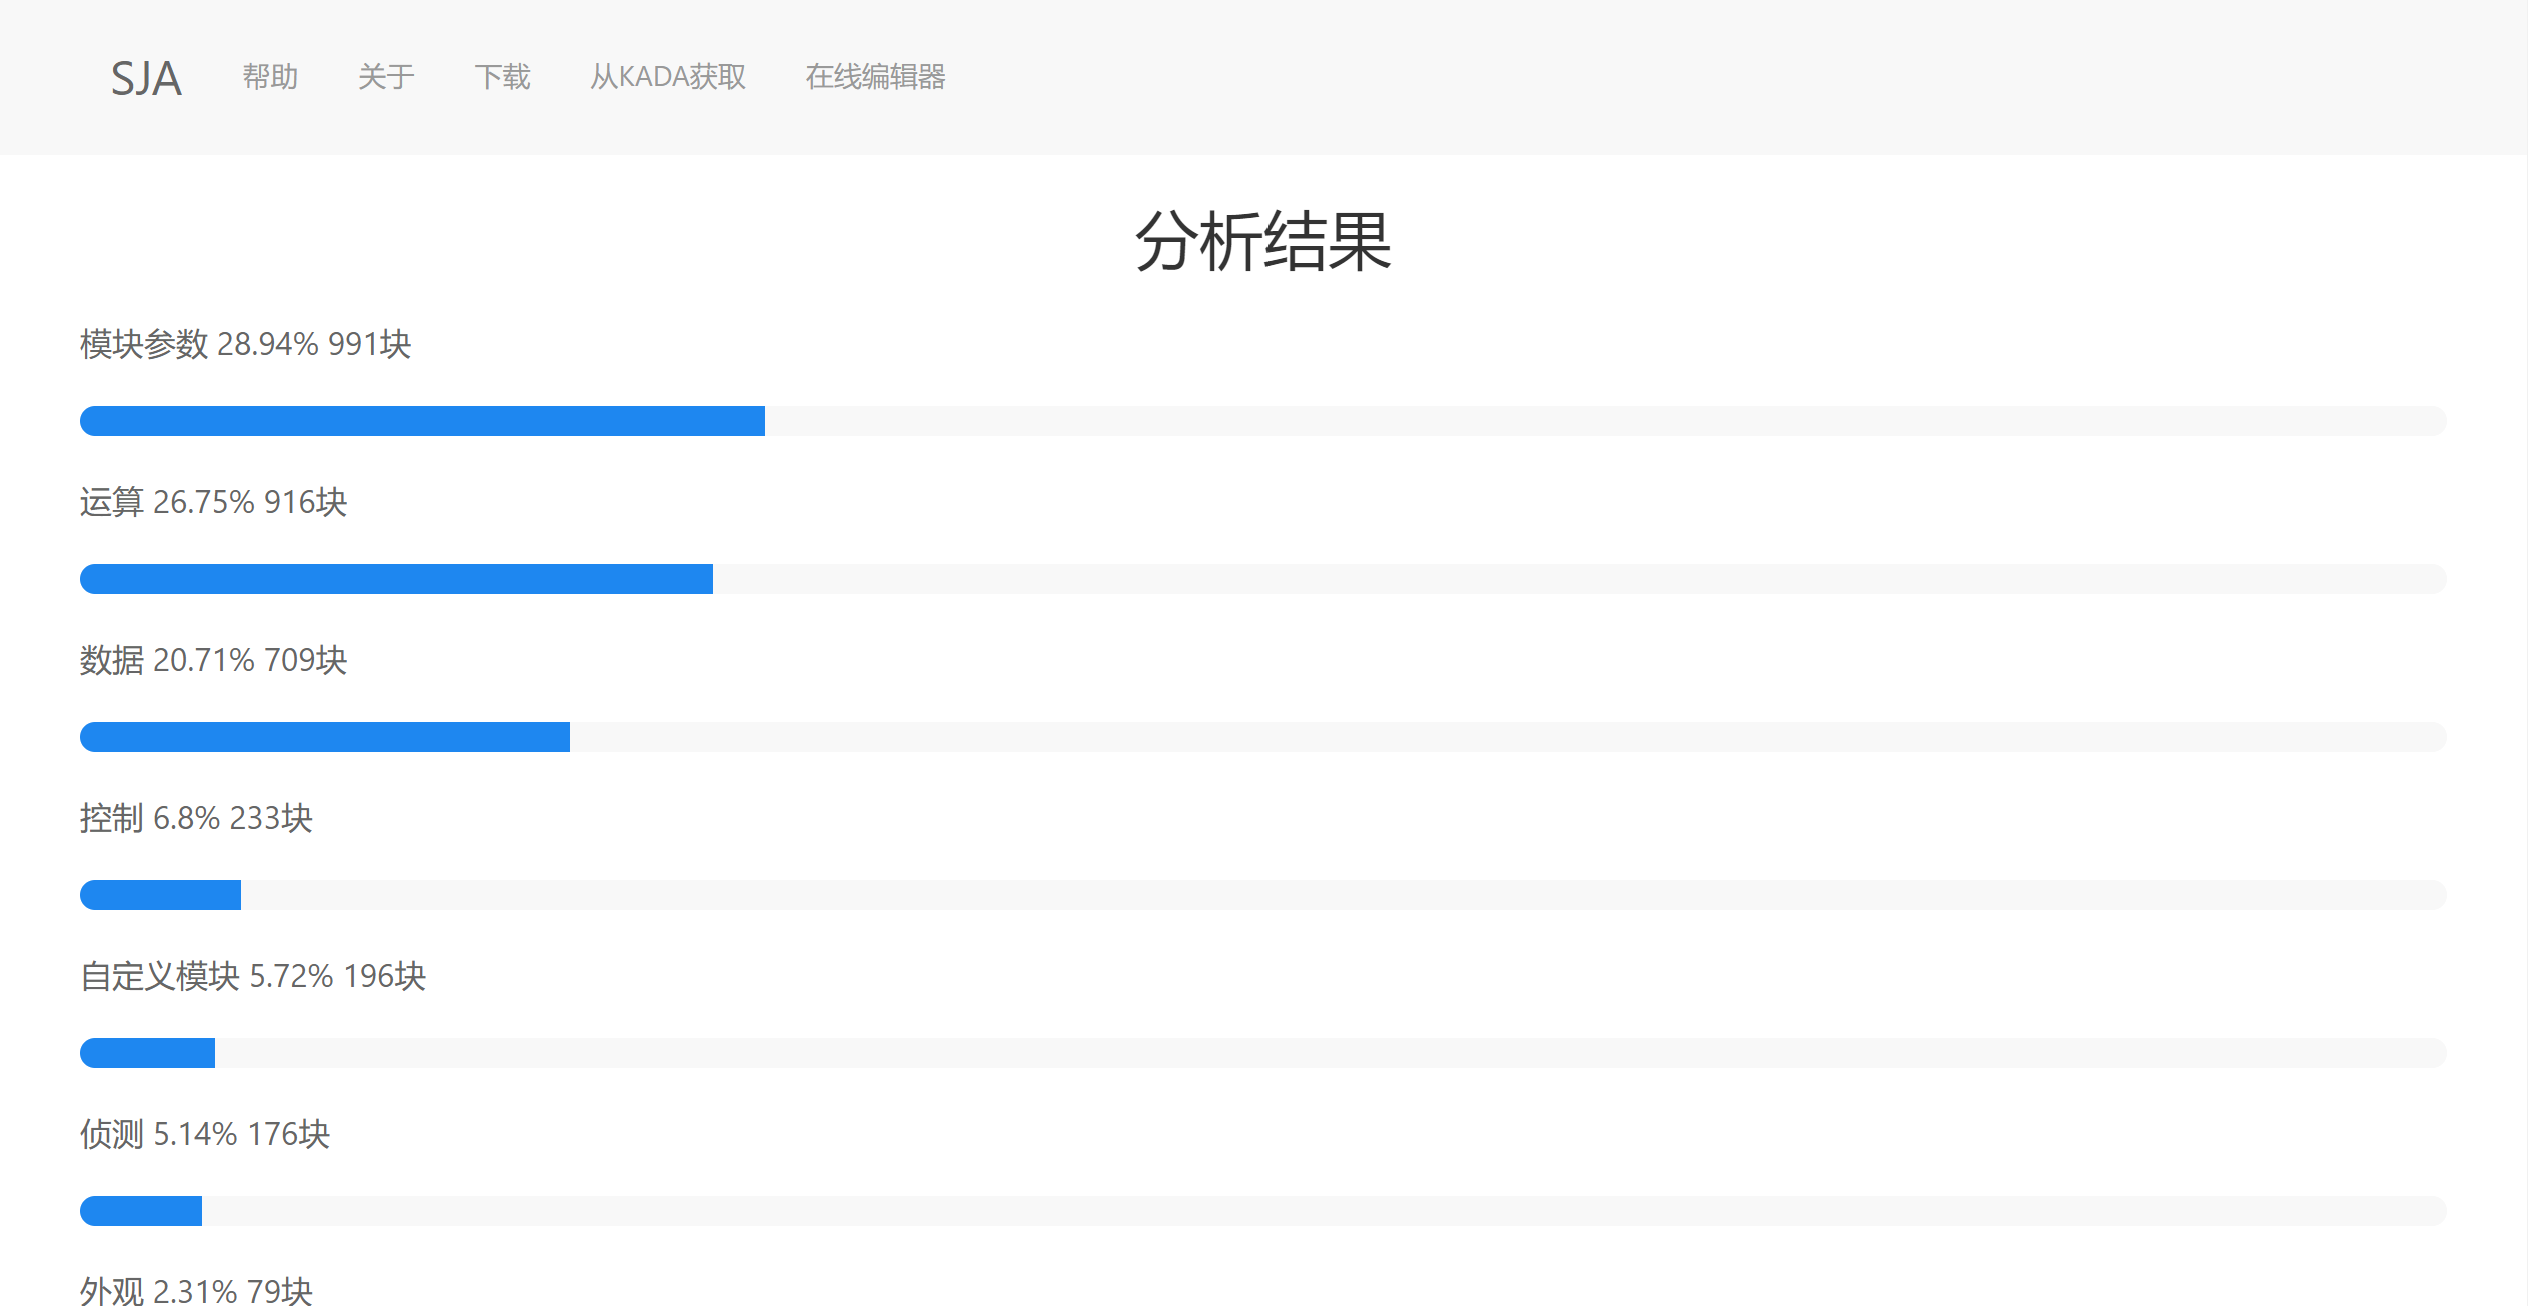Go to the 关于 about page
This screenshot has width=2528, height=1306.
(386, 77)
